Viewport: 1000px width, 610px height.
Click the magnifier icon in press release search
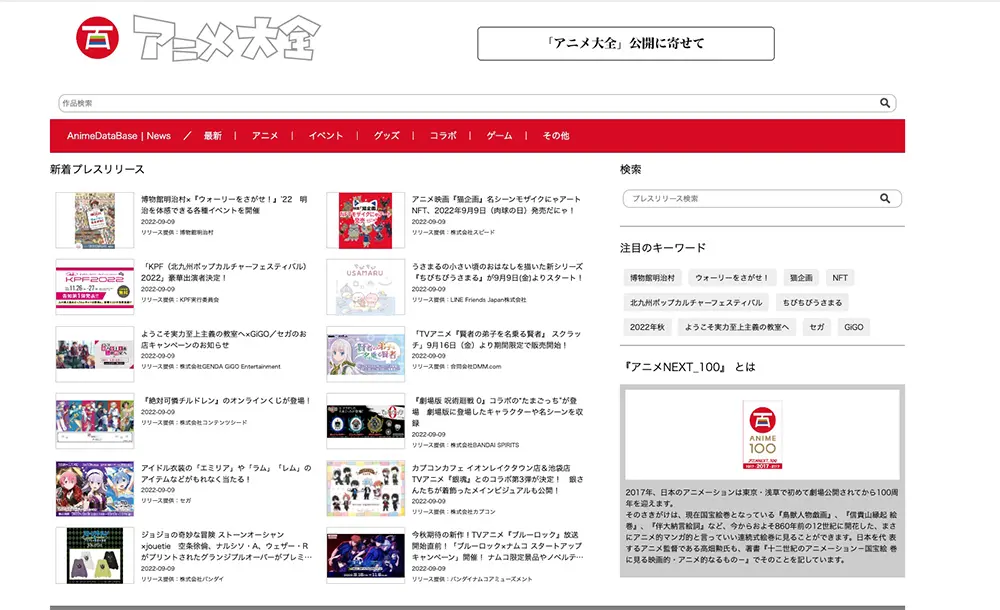[x=885, y=198]
